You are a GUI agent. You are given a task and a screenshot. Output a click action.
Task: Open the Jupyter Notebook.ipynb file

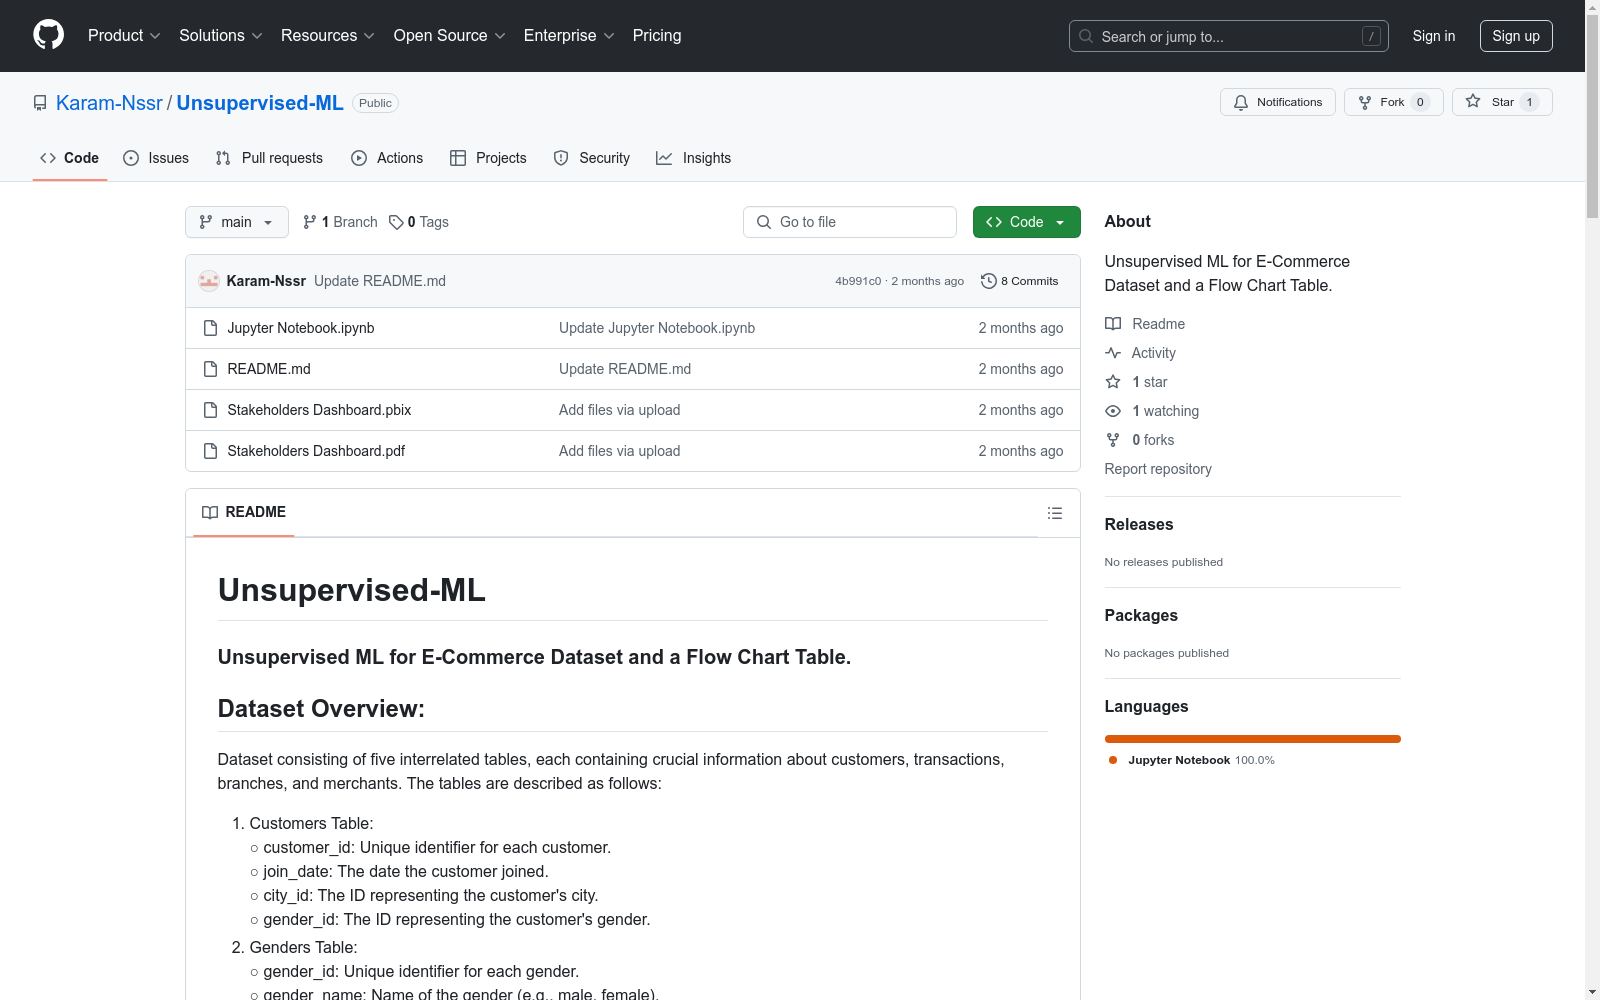pyautogui.click(x=300, y=328)
